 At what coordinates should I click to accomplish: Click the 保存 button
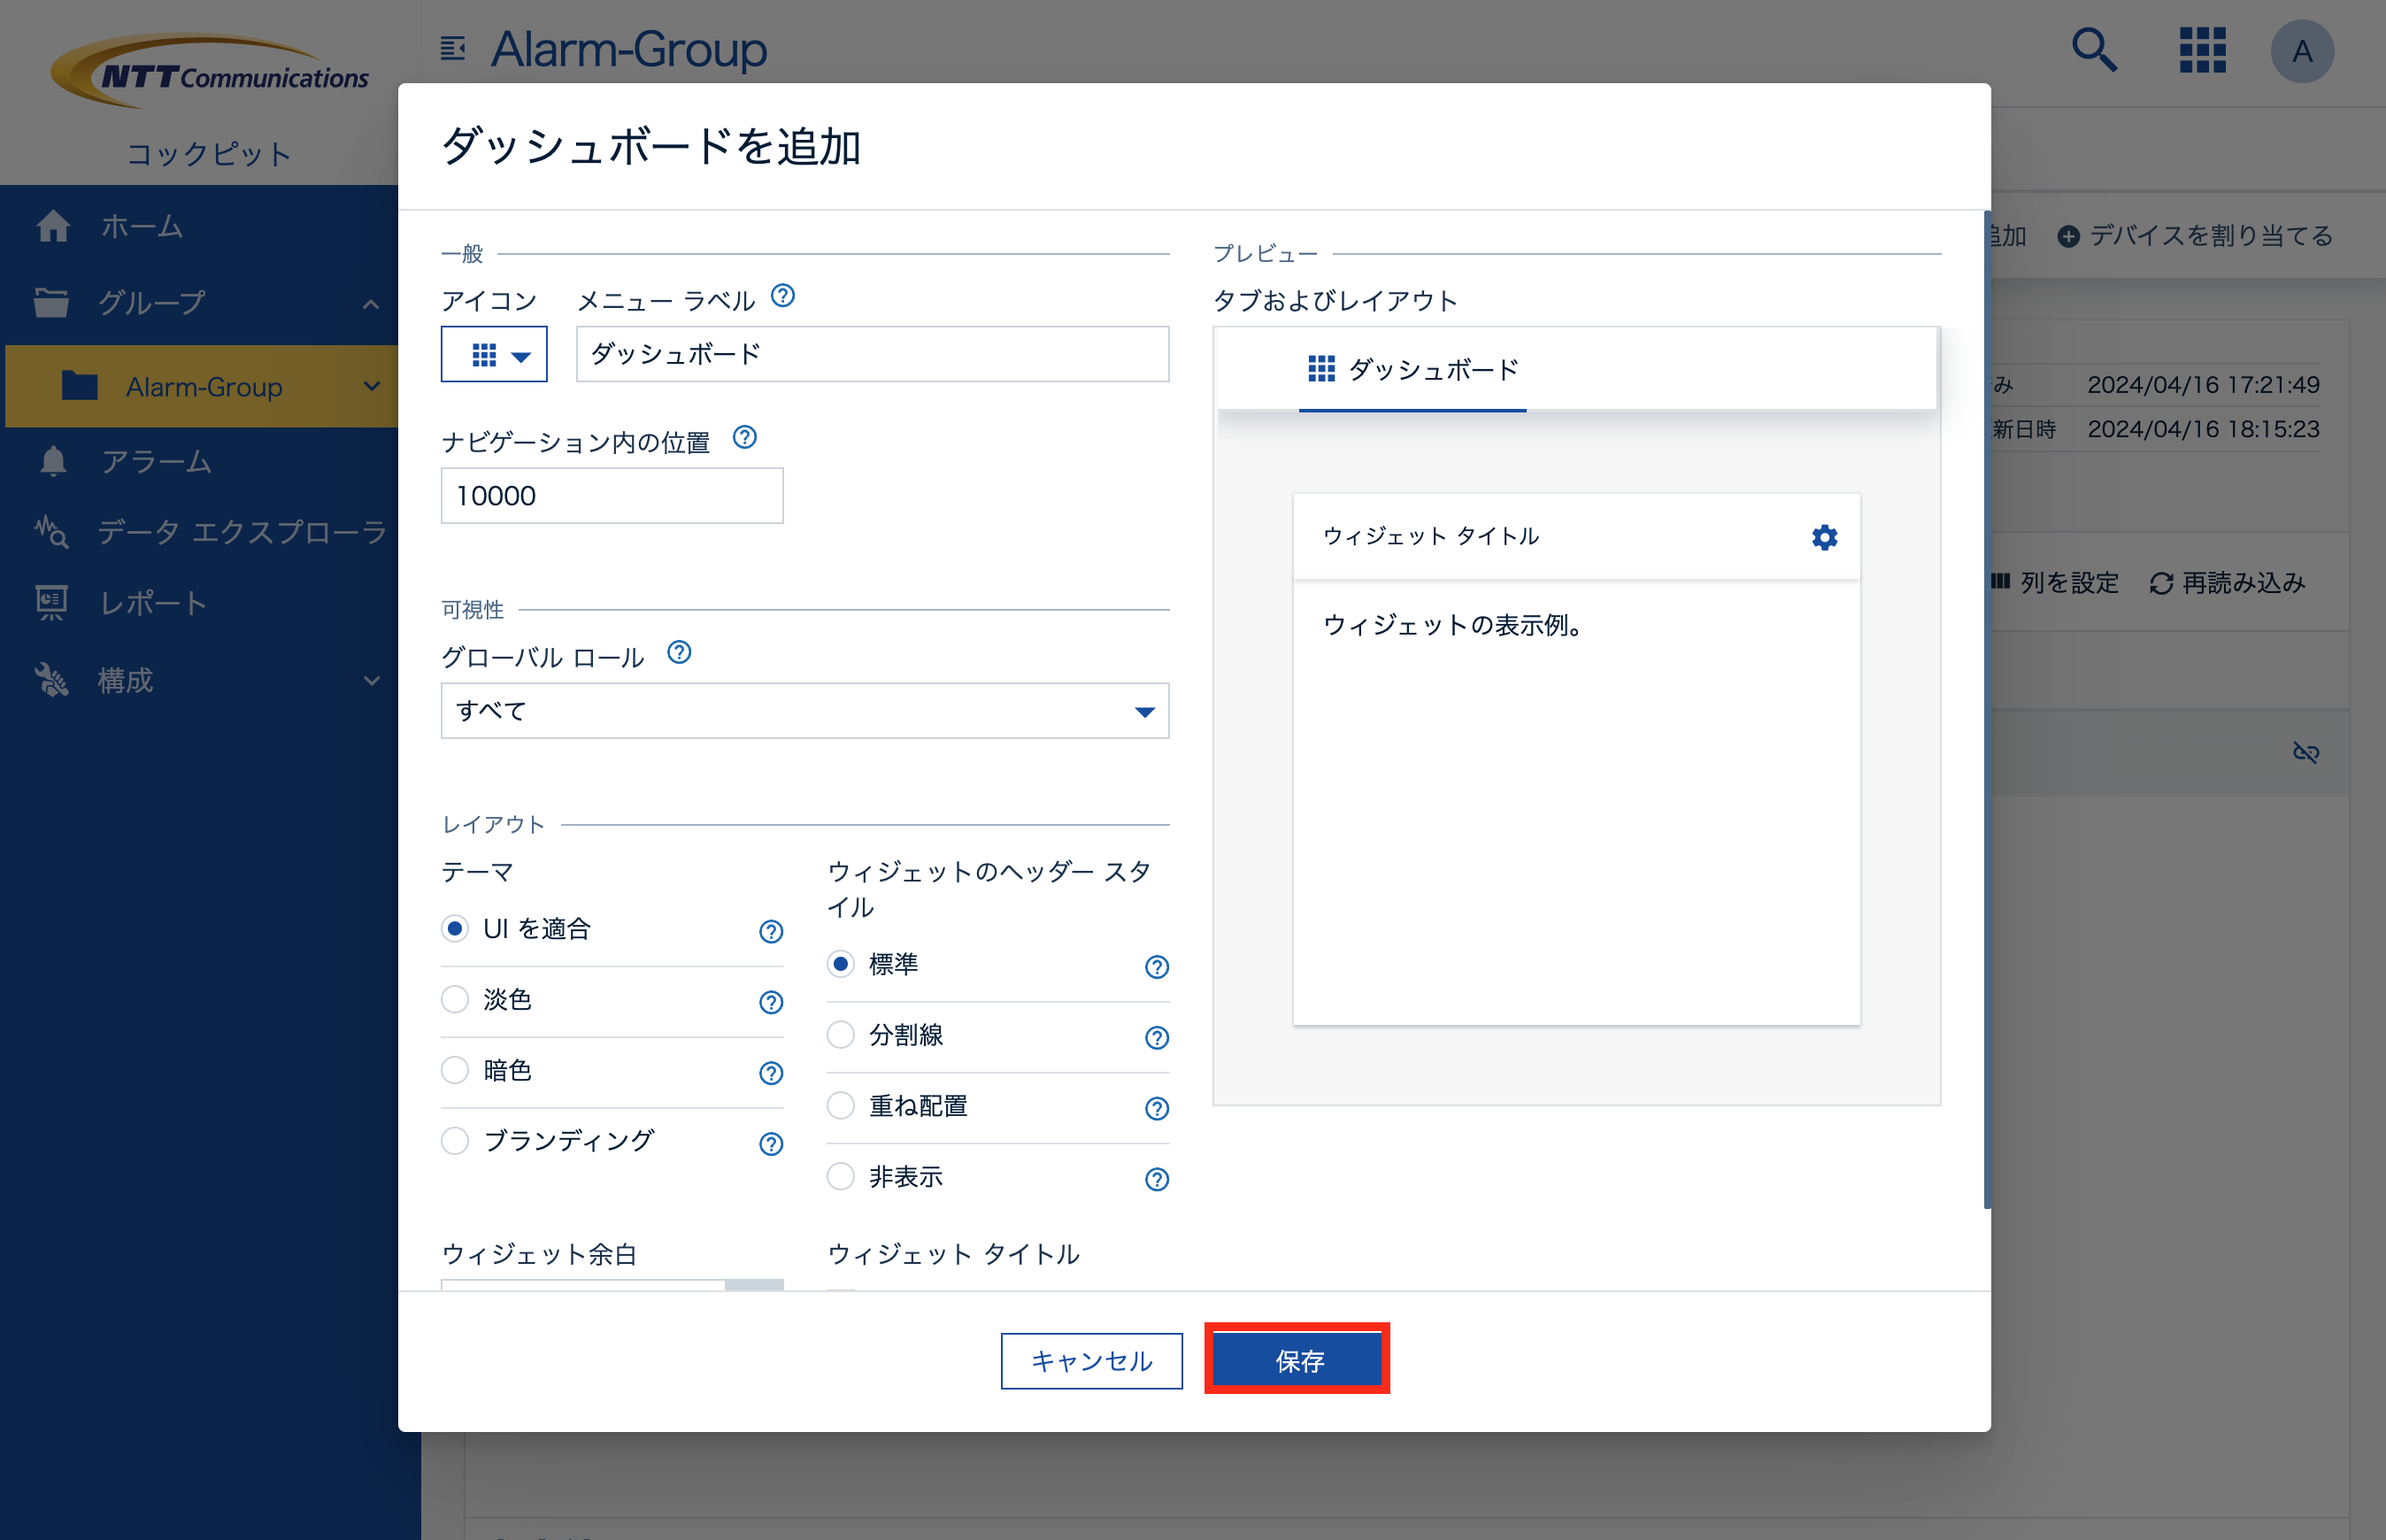(1298, 1360)
